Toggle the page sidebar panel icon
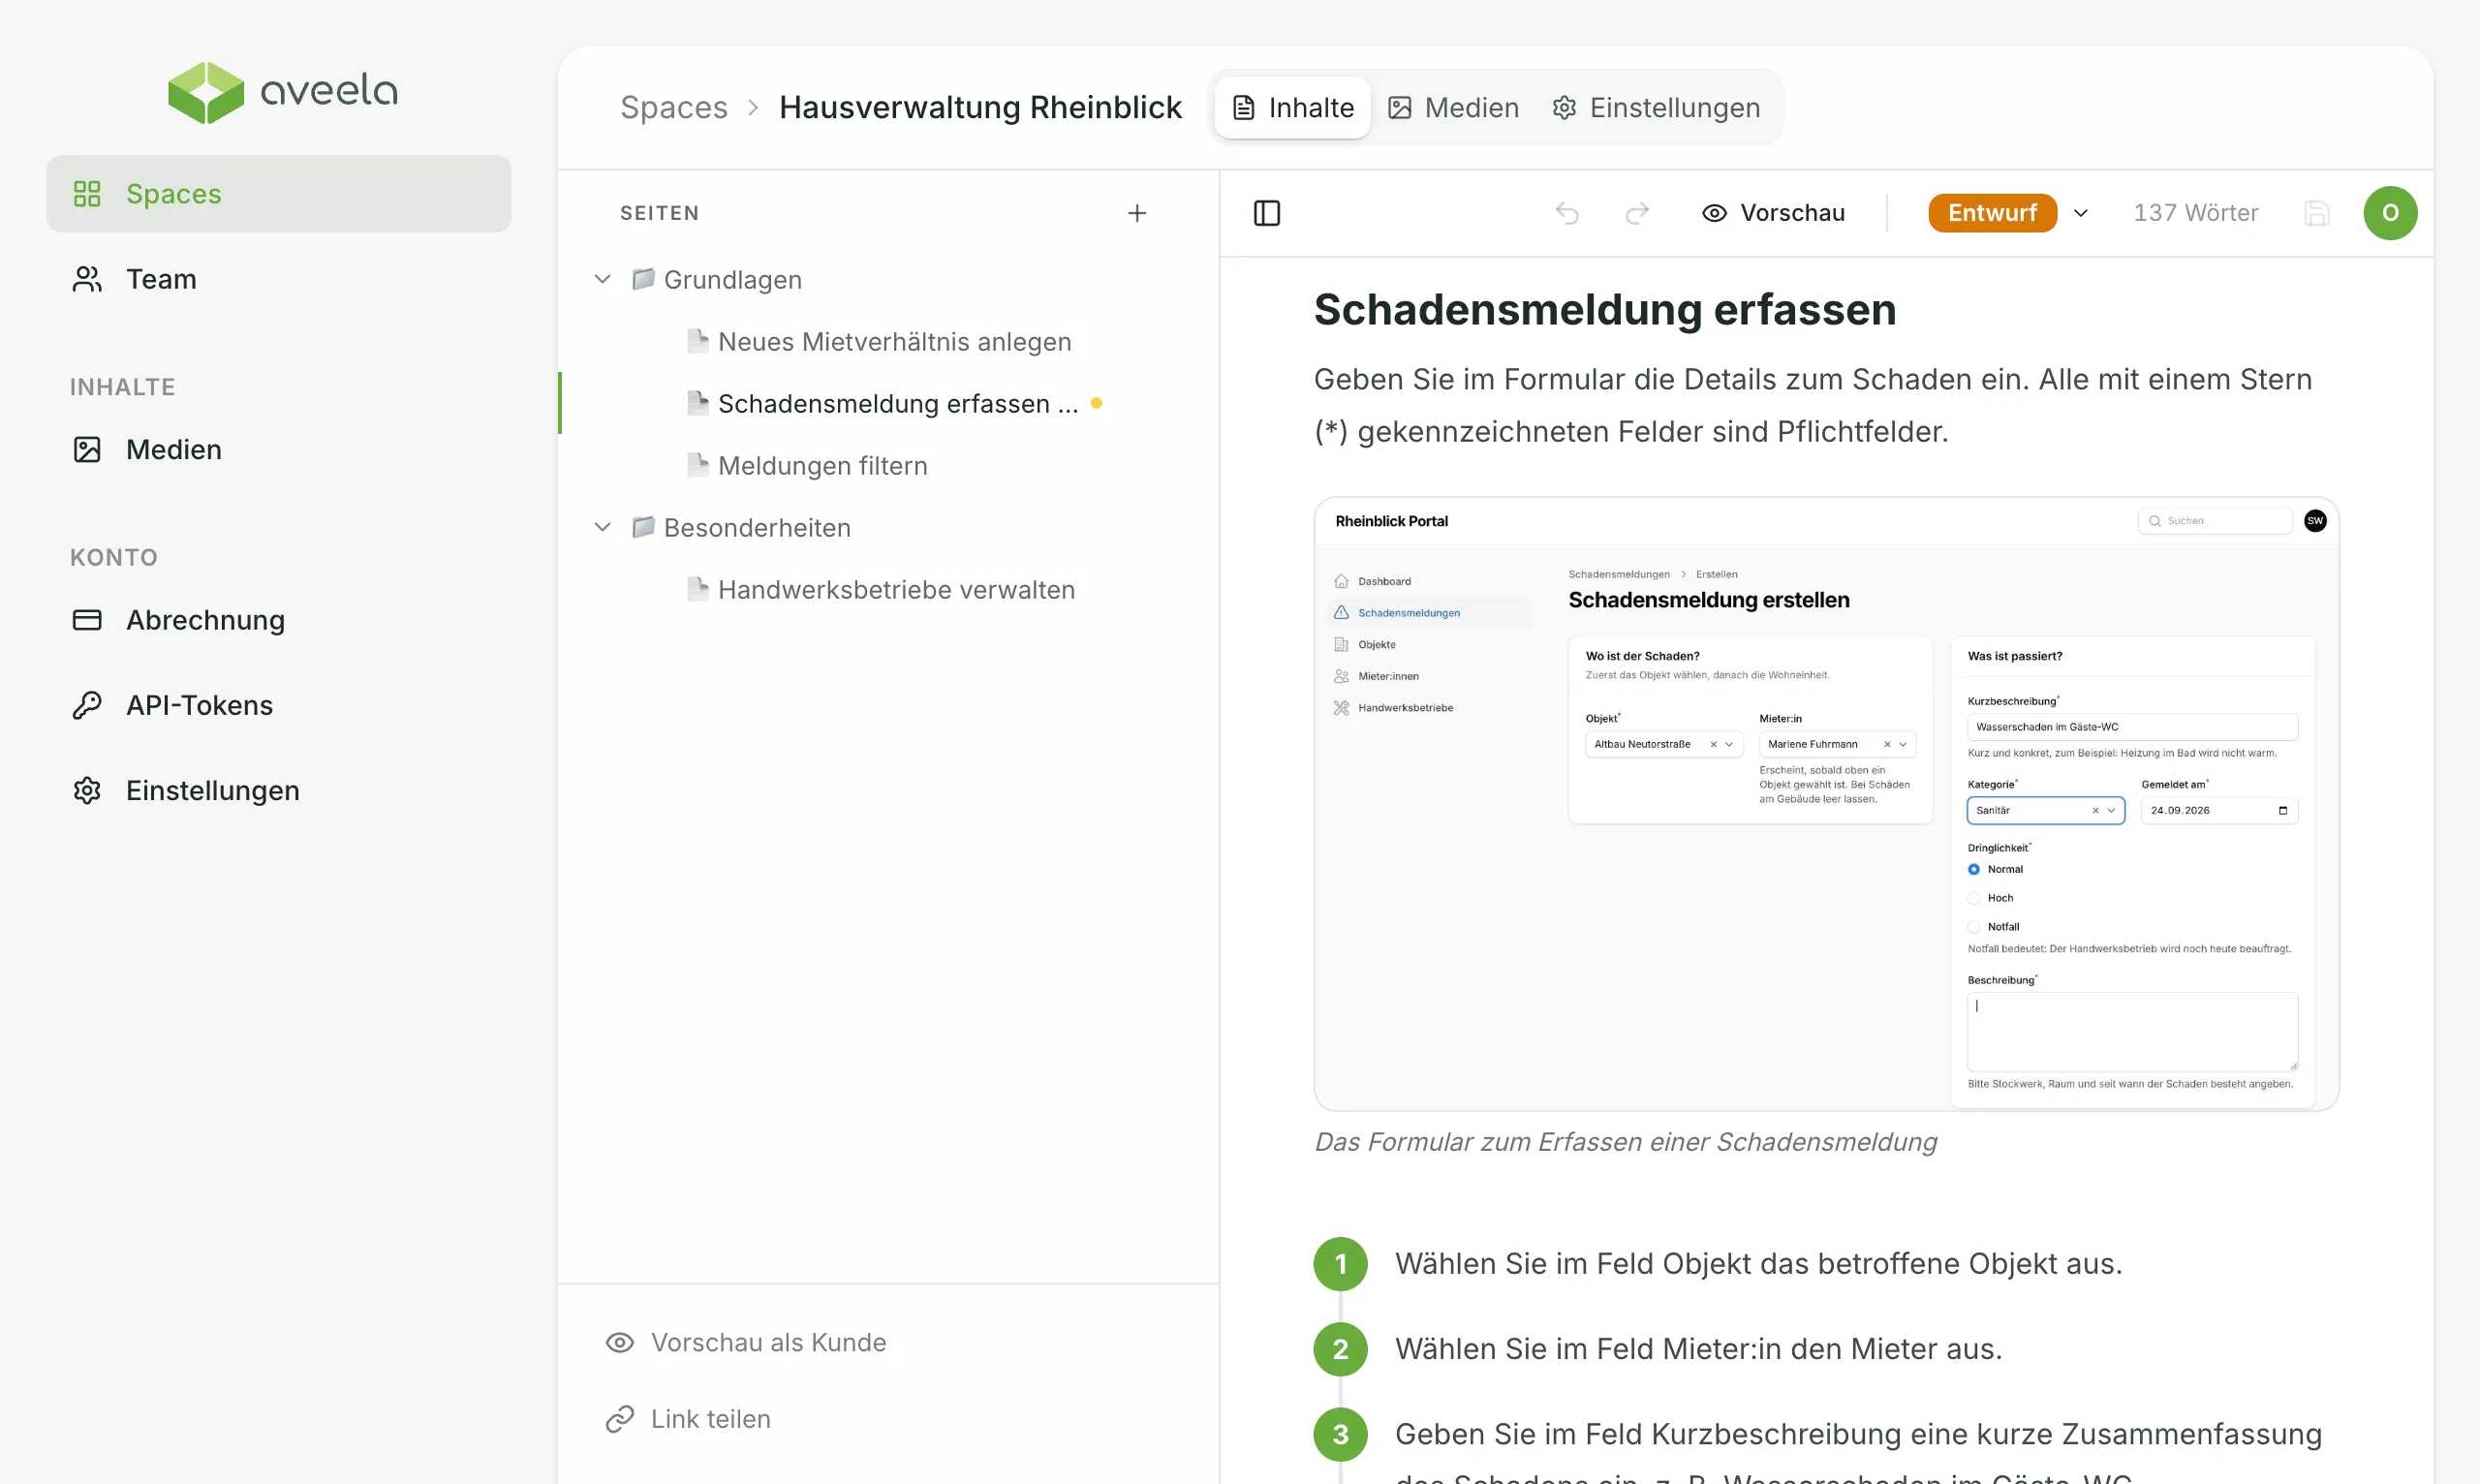 pyautogui.click(x=1267, y=213)
